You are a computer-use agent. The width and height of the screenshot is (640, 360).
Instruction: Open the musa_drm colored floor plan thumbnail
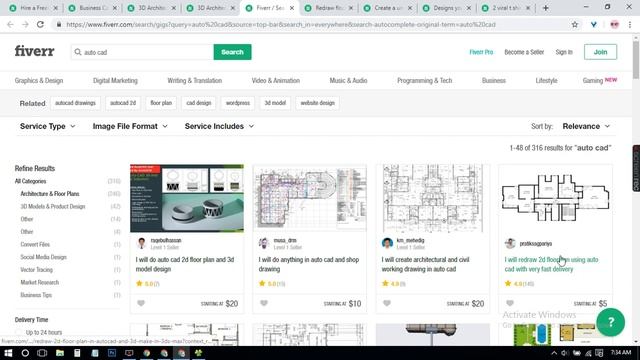click(x=310, y=198)
